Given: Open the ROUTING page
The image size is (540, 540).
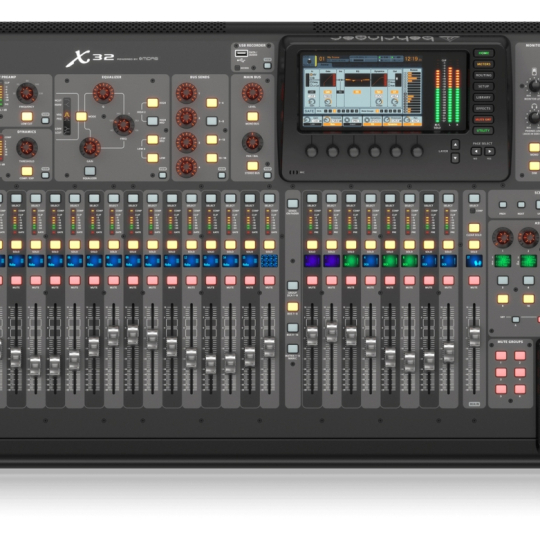Looking at the screenshot, I should (x=484, y=75).
